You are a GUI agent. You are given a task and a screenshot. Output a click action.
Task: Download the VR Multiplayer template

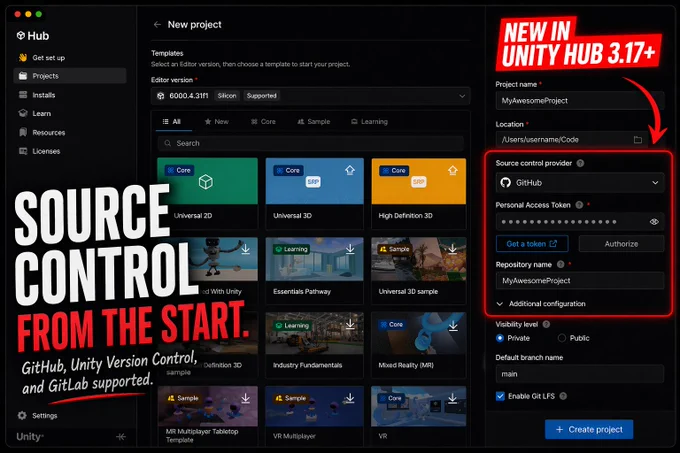[x=350, y=398]
